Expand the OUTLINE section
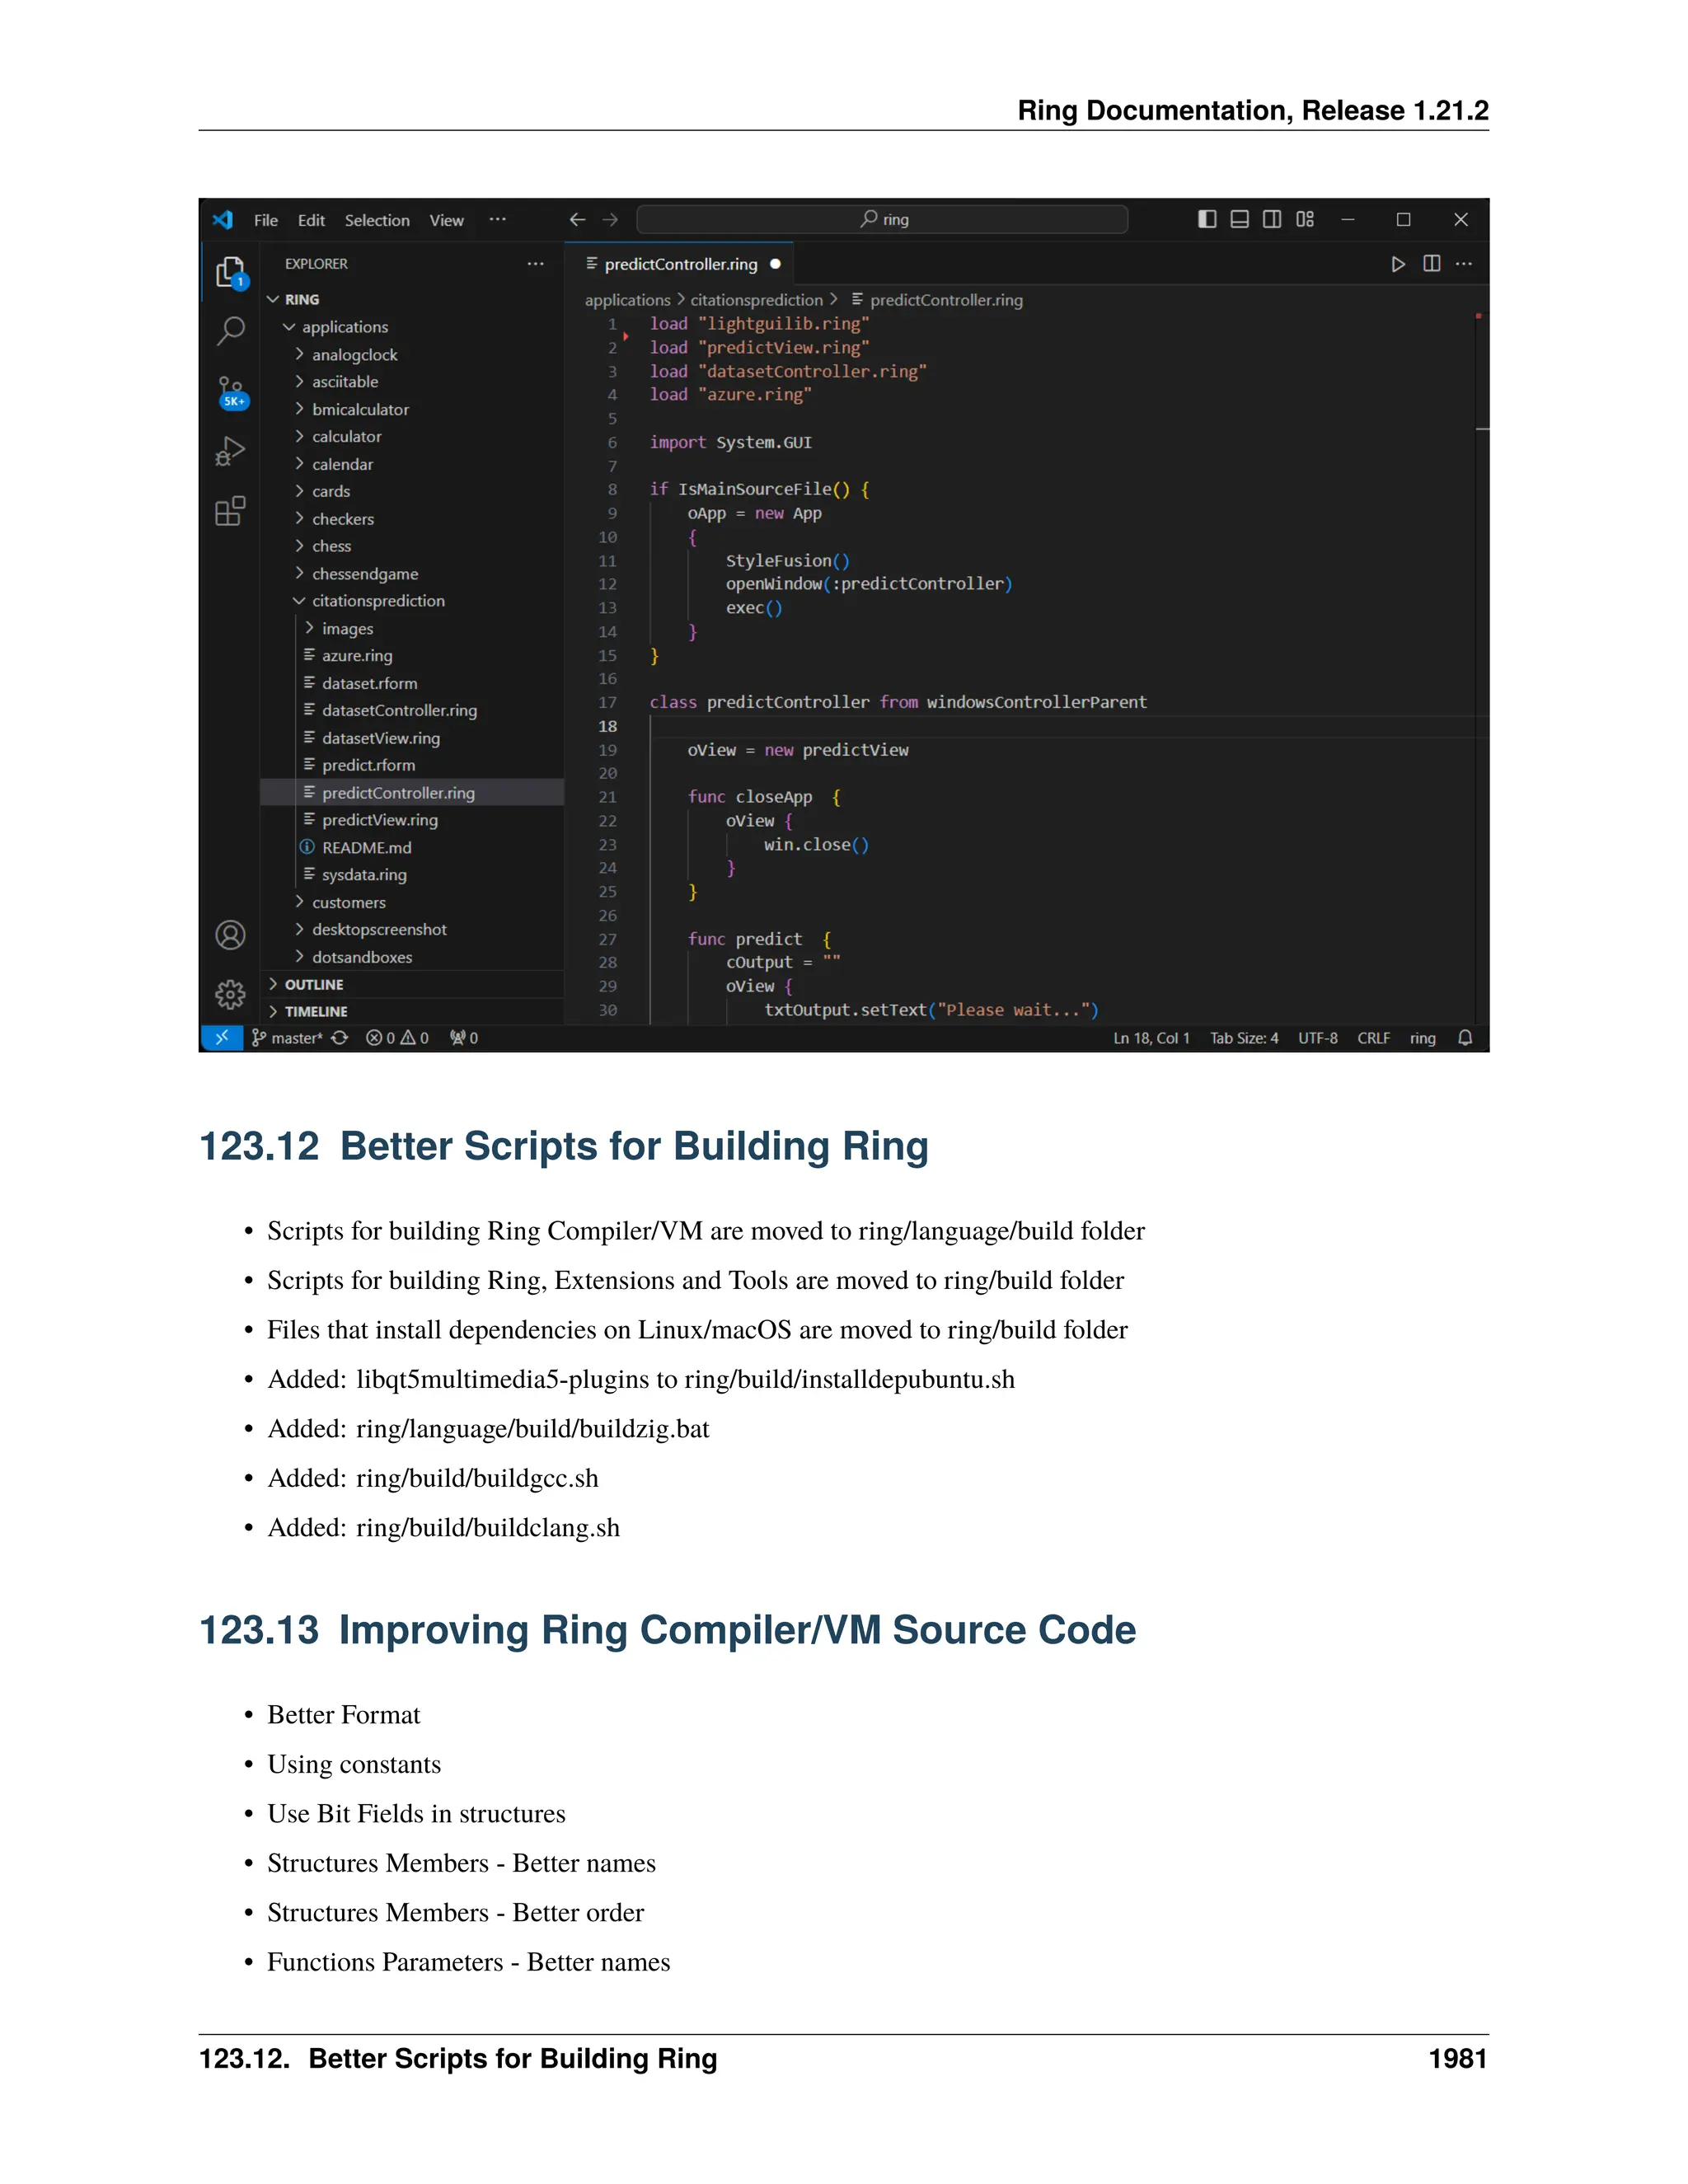Screen dimensions: 1688x2184 pyautogui.click(x=313, y=985)
